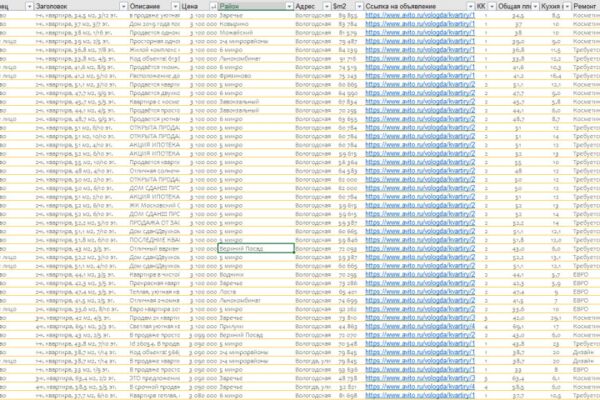Select the 3 080 000 price cell
The image size is (600, 400).
tap(199, 395)
